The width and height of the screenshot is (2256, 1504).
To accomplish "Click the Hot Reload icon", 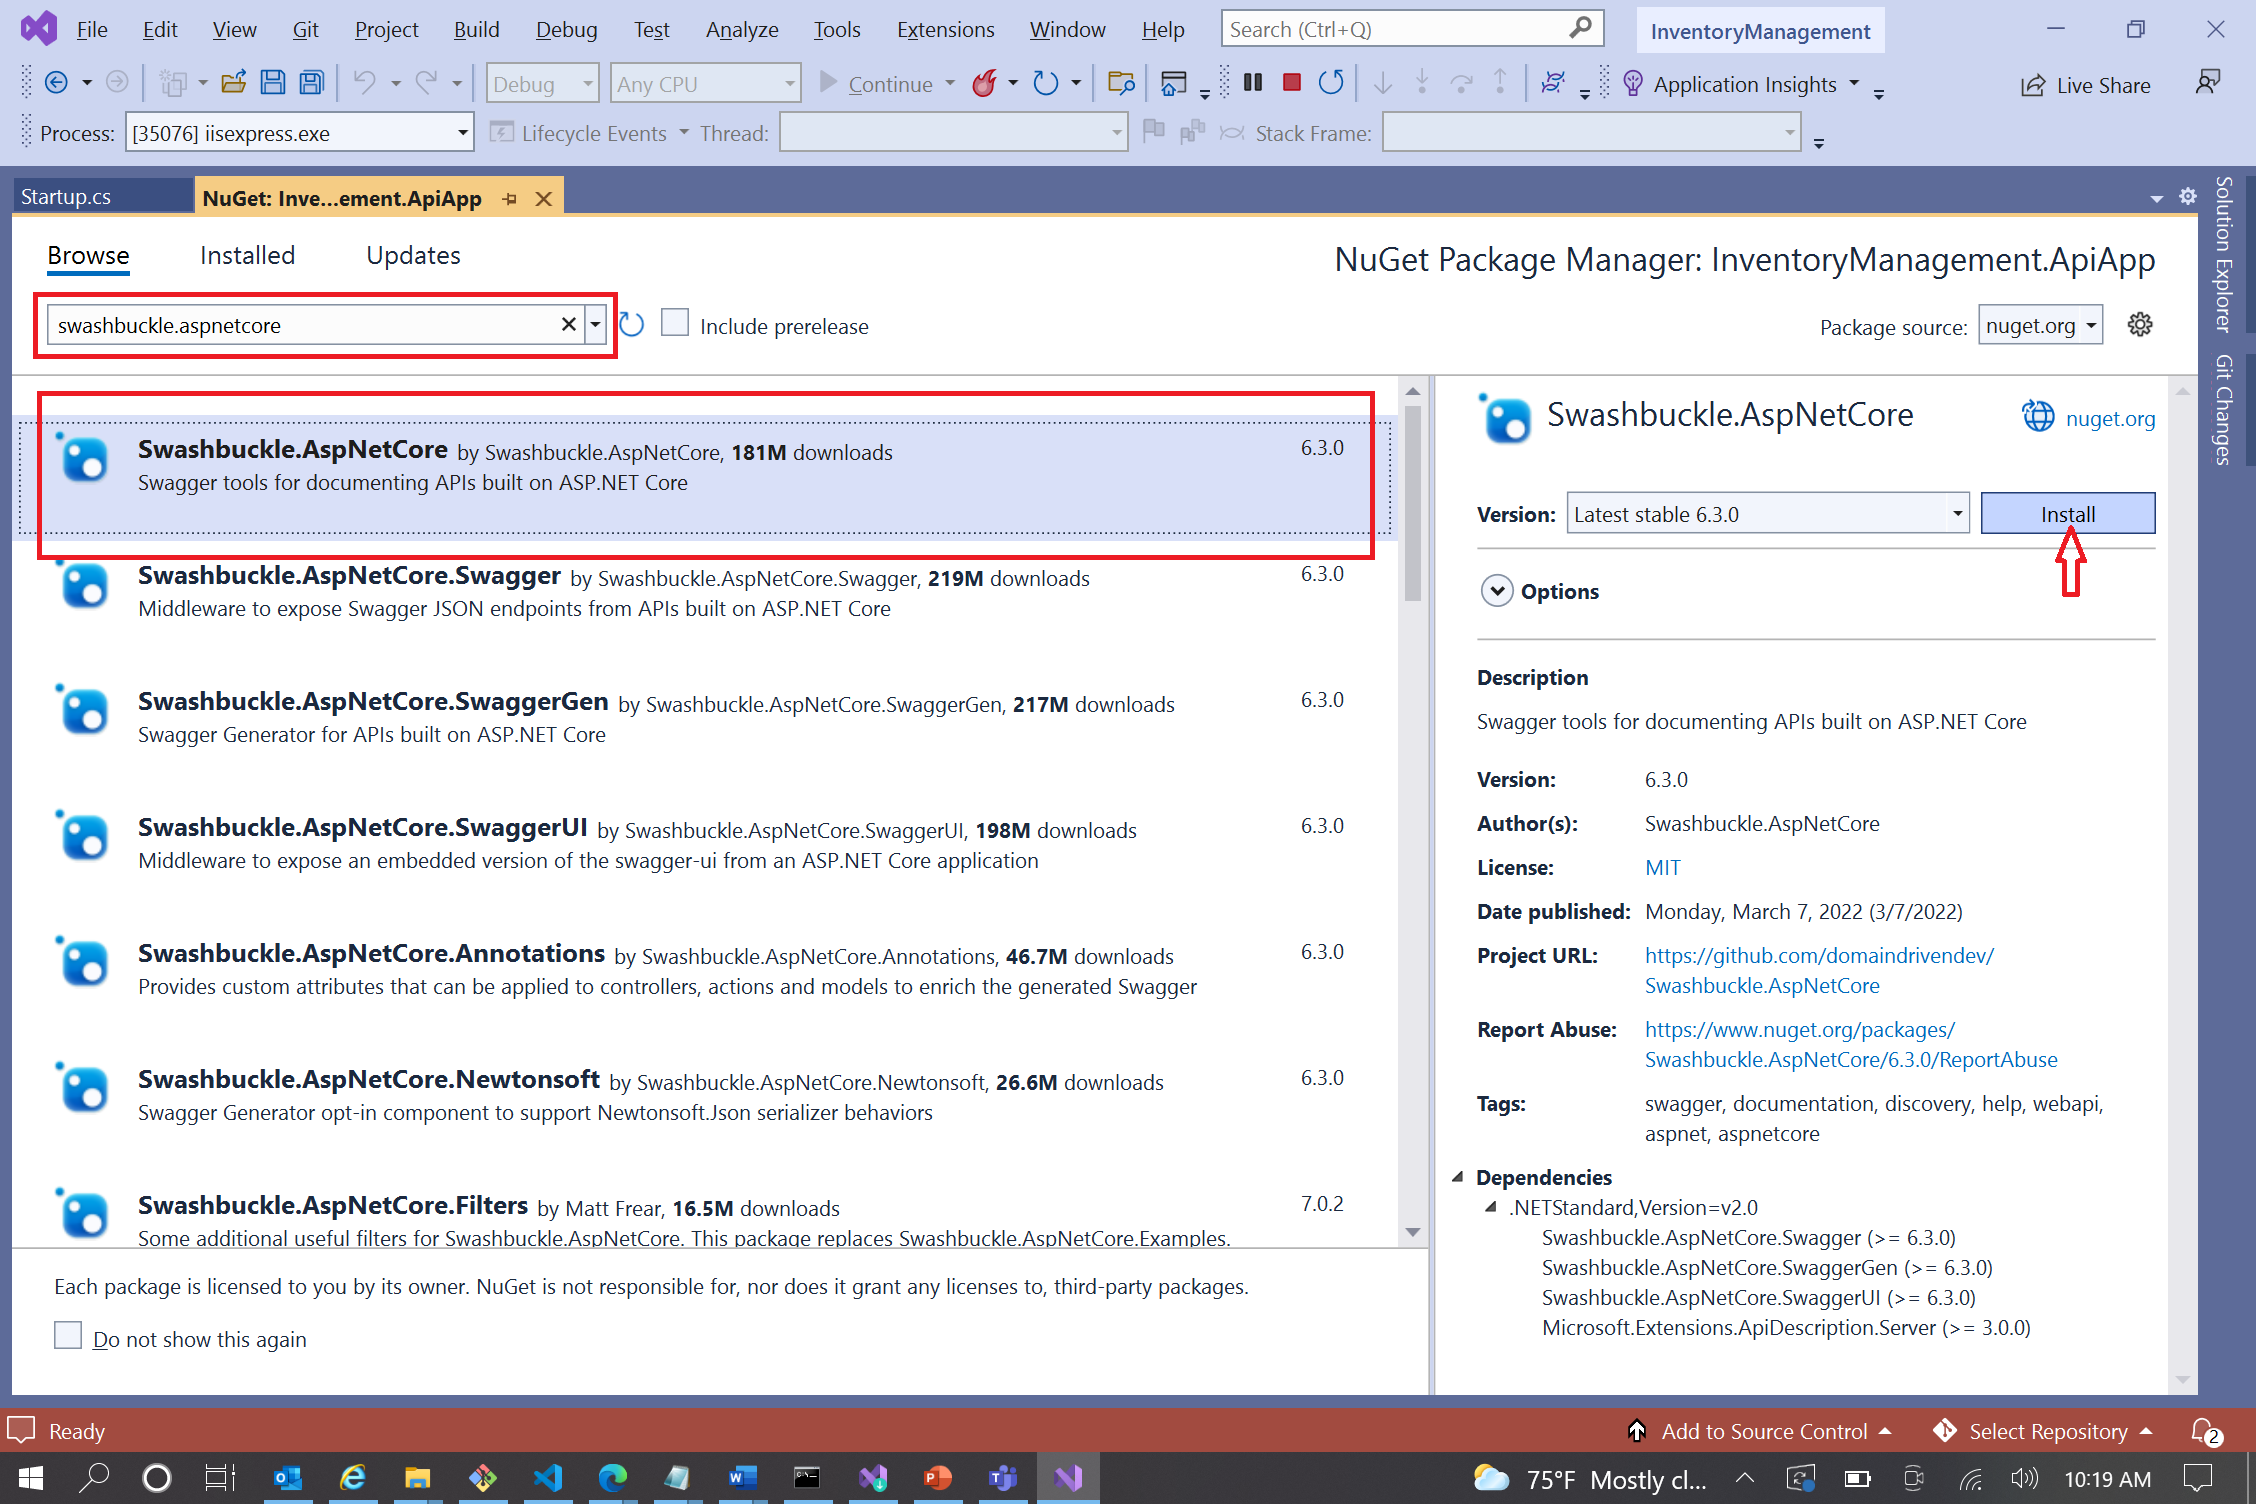I will [x=987, y=84].
